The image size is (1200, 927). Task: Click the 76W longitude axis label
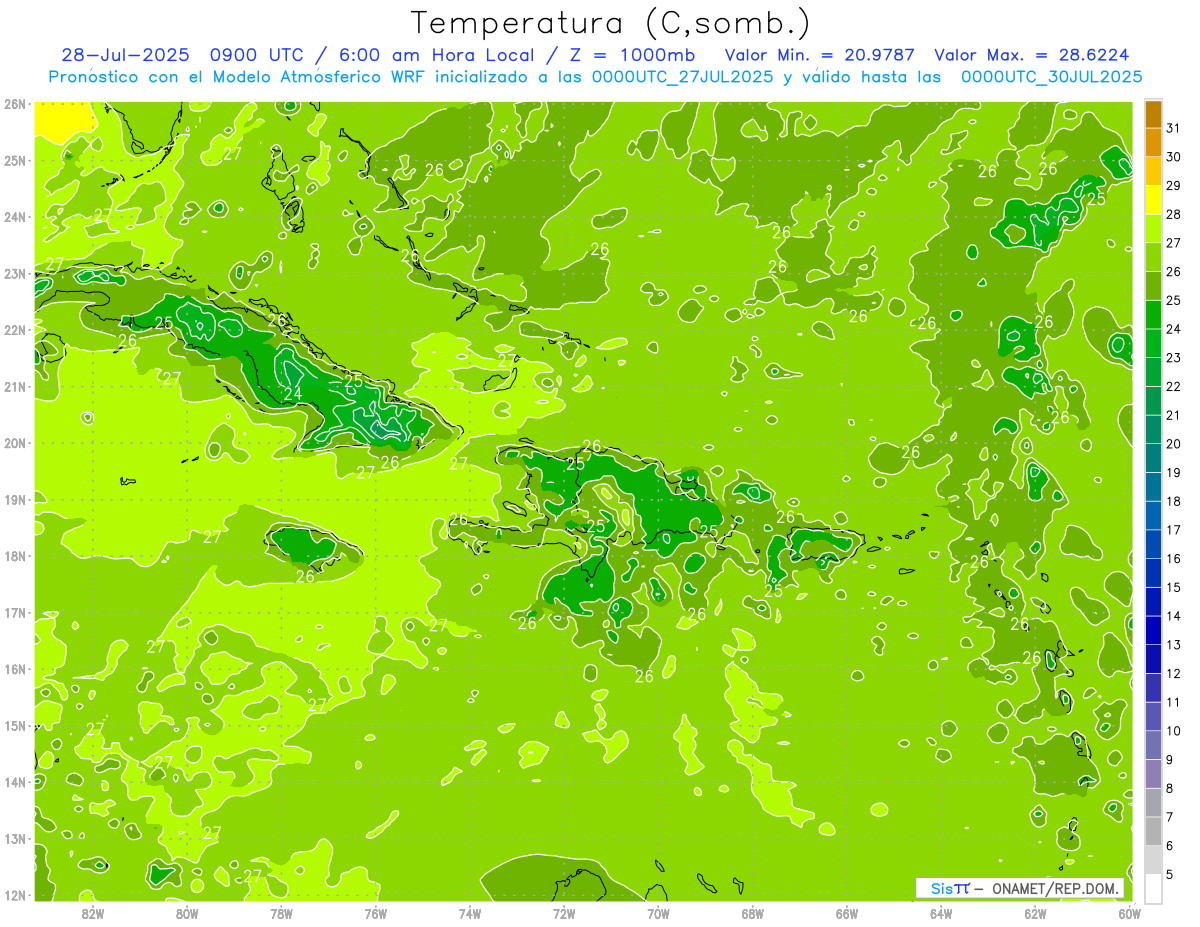tap(376, 913)
